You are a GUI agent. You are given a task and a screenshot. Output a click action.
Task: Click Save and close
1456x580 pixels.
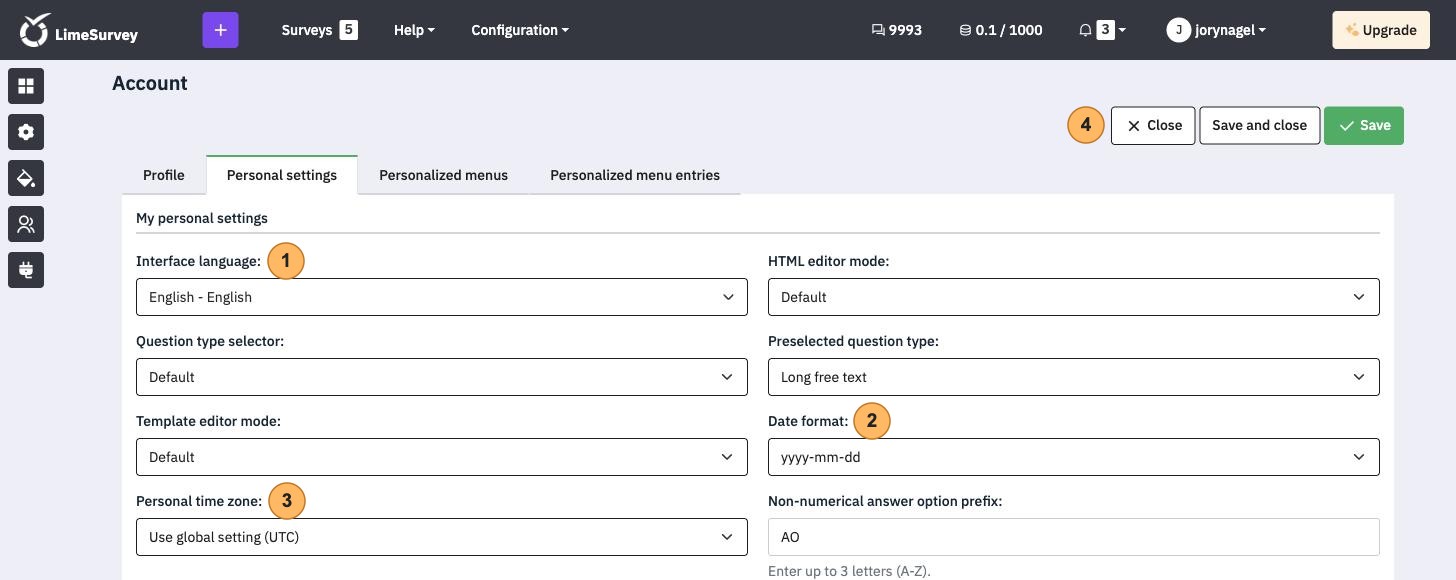1259,125
